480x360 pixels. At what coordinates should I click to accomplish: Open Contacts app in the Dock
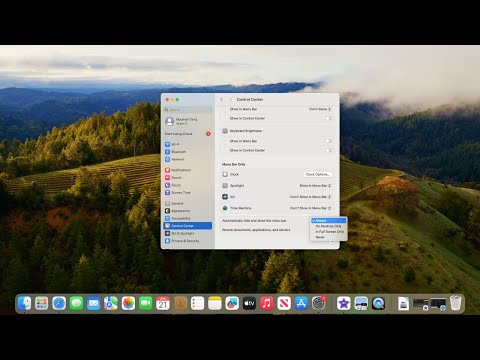(180, 303)
